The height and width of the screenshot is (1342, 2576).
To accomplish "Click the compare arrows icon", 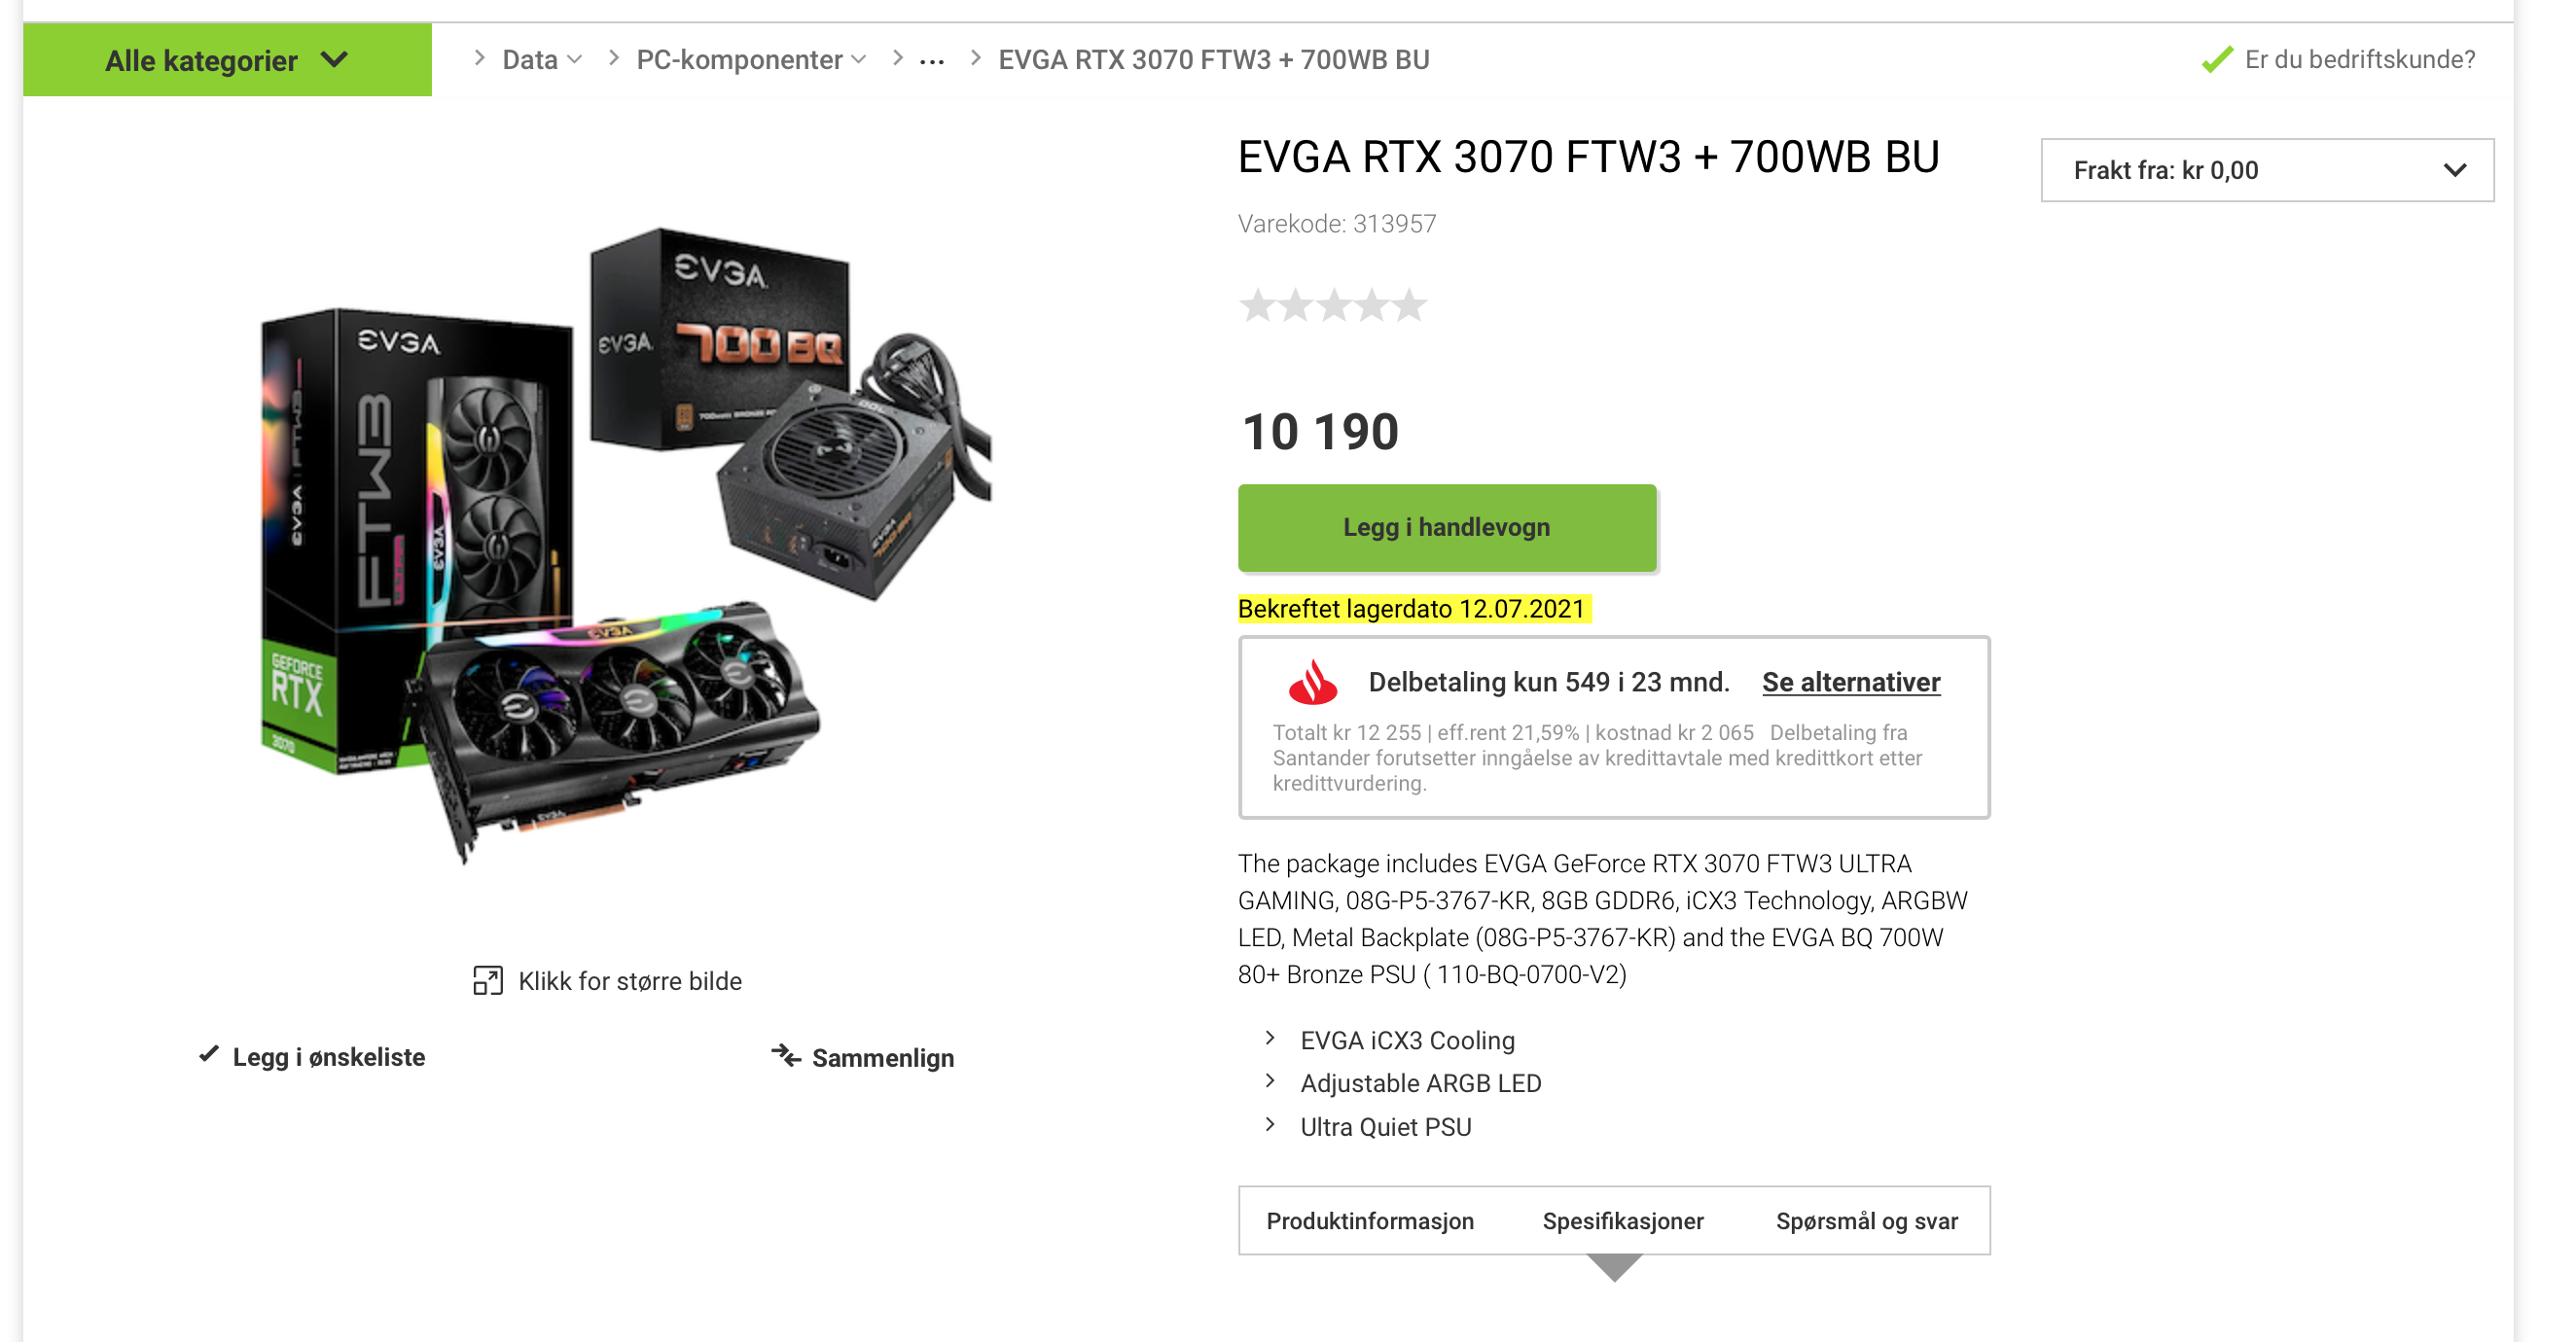I will pyautogui.click(x=786, y=1055).
